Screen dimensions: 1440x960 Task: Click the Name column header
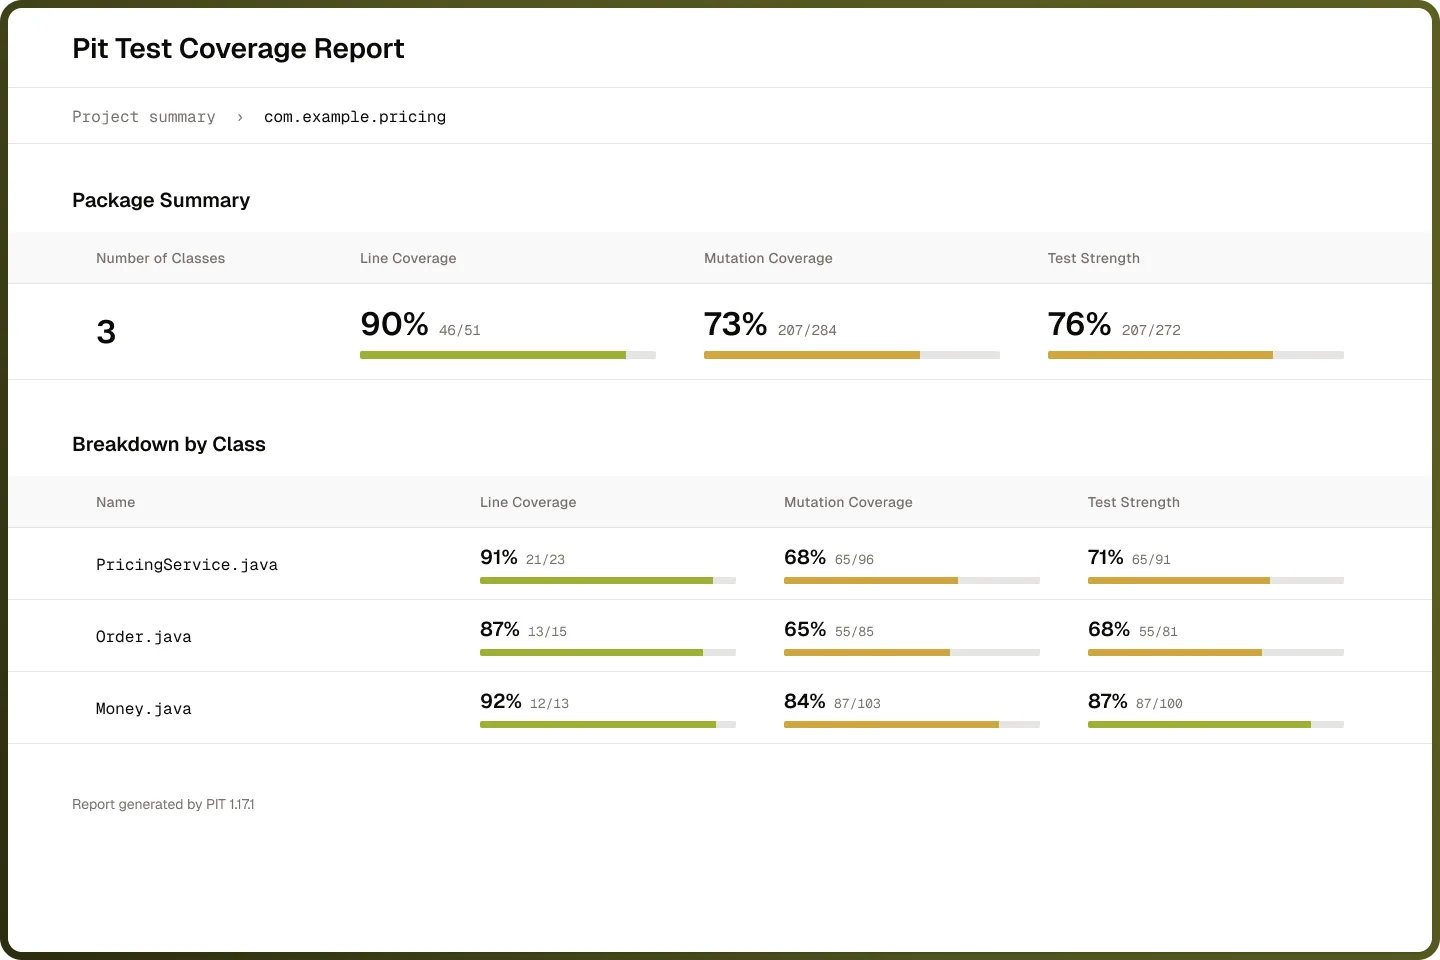coord(116,502)
